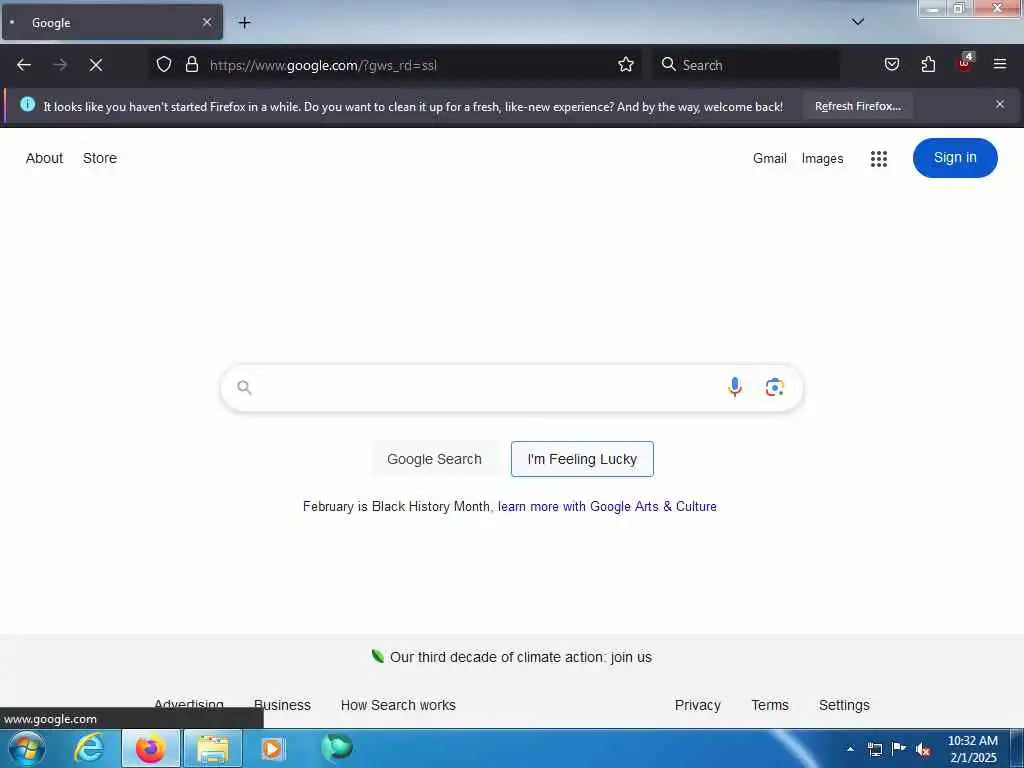
Task: Open the Windows Start menu
Action: [x=27, y=748]
